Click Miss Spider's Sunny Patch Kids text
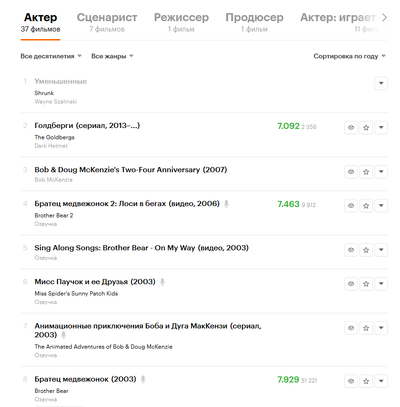This screenshot has height=407, width=400. (76, 294)
